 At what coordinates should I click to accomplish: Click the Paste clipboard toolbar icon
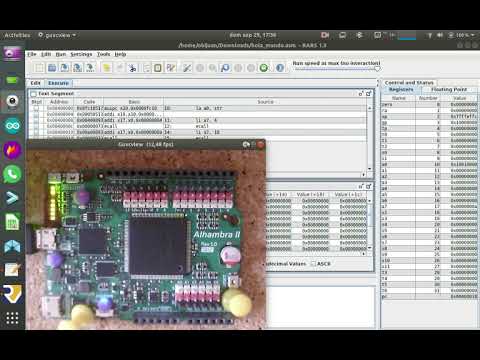point(158,68)
